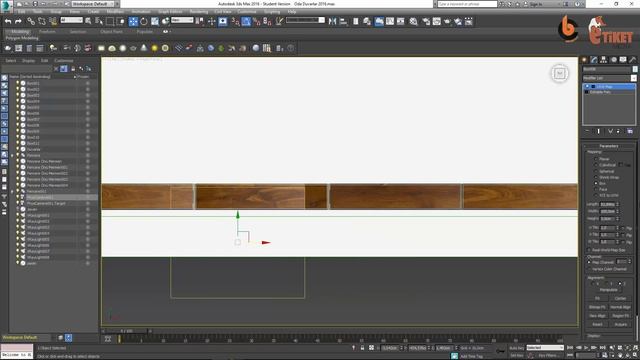Activate the Select and Rotate tool

(144, 22)
